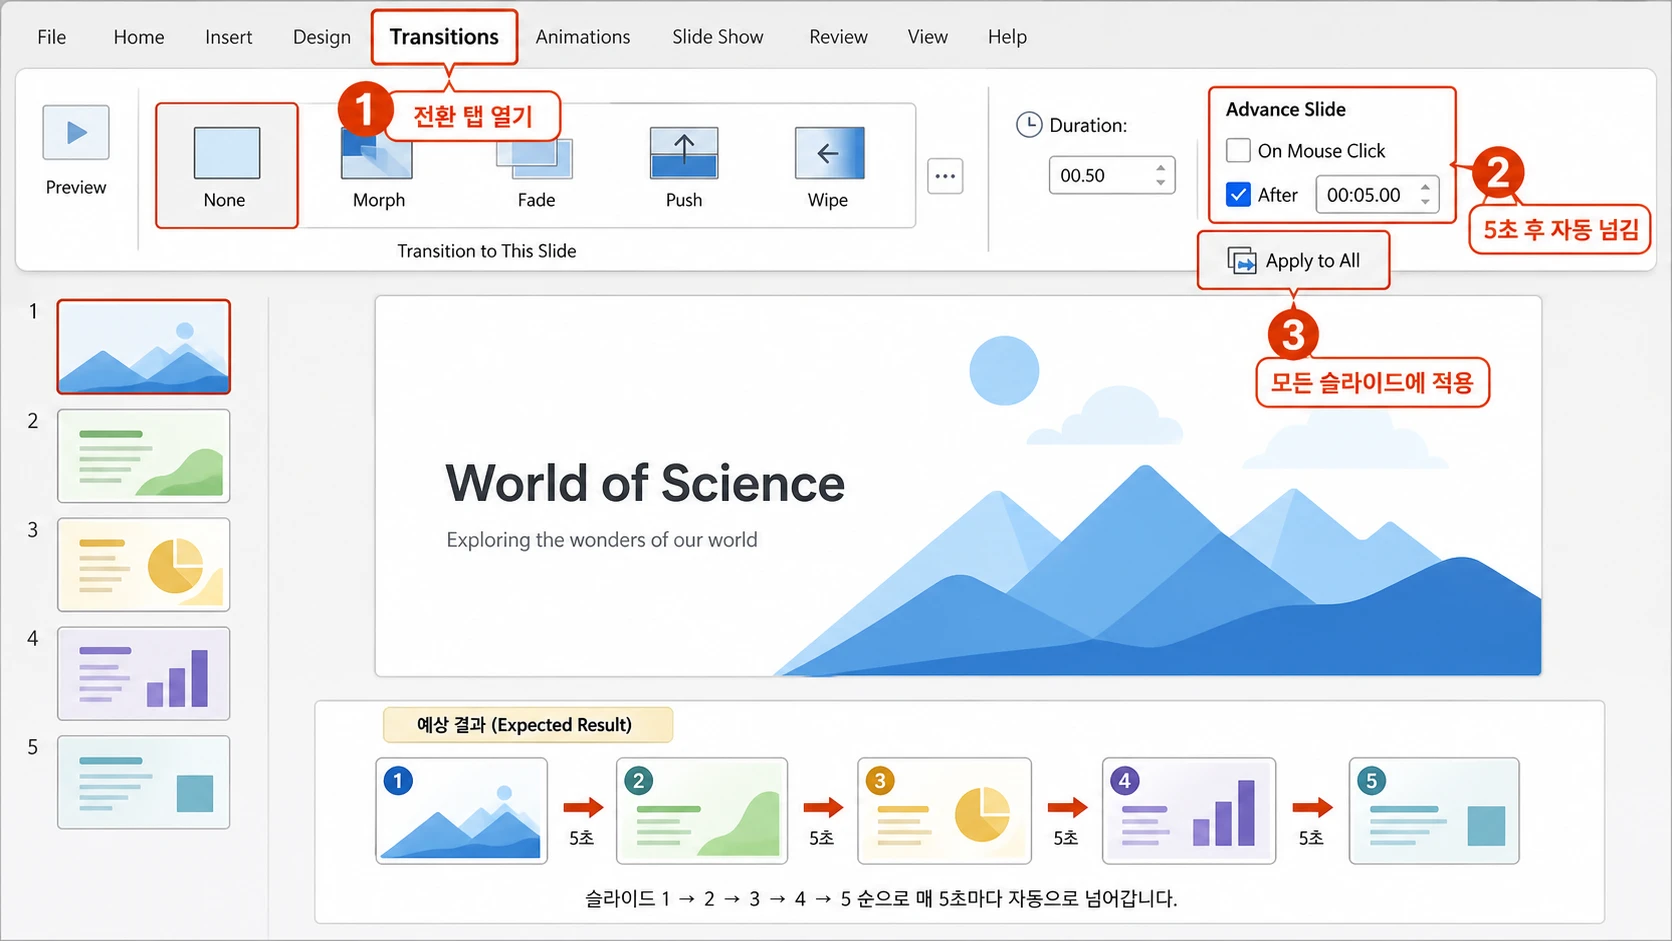Select slide 4 thumbnail with bar chart
This screenshot has height=941, width=1672.
(144, 674)
